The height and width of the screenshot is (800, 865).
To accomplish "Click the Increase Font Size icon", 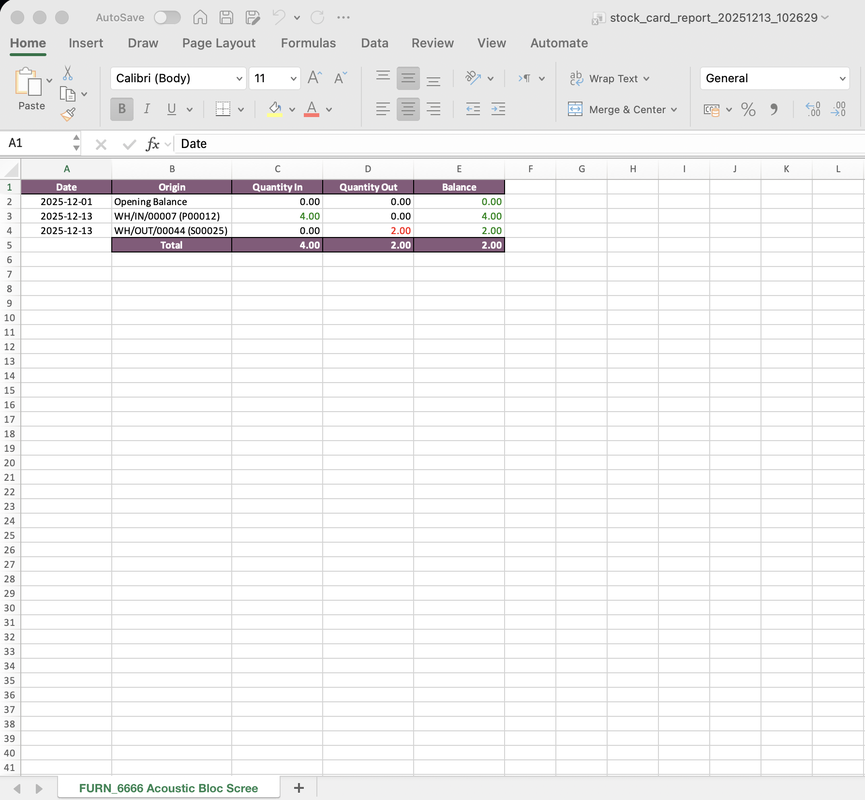I will pyautogui.click(x=314, y=78).
